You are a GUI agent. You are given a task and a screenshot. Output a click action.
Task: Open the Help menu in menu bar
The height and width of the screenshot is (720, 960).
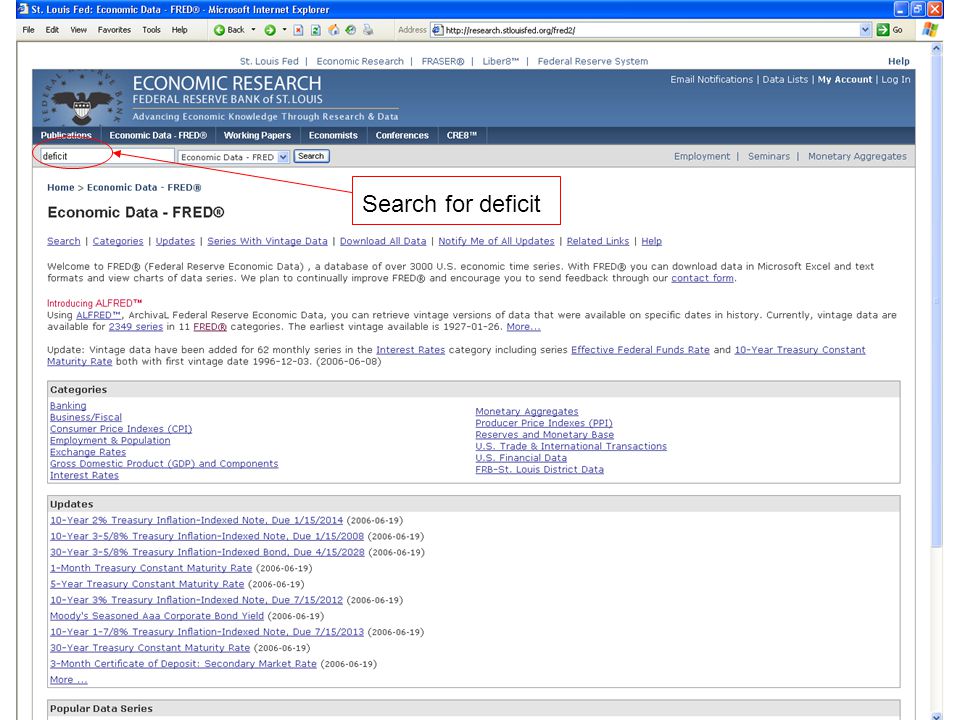179,30
